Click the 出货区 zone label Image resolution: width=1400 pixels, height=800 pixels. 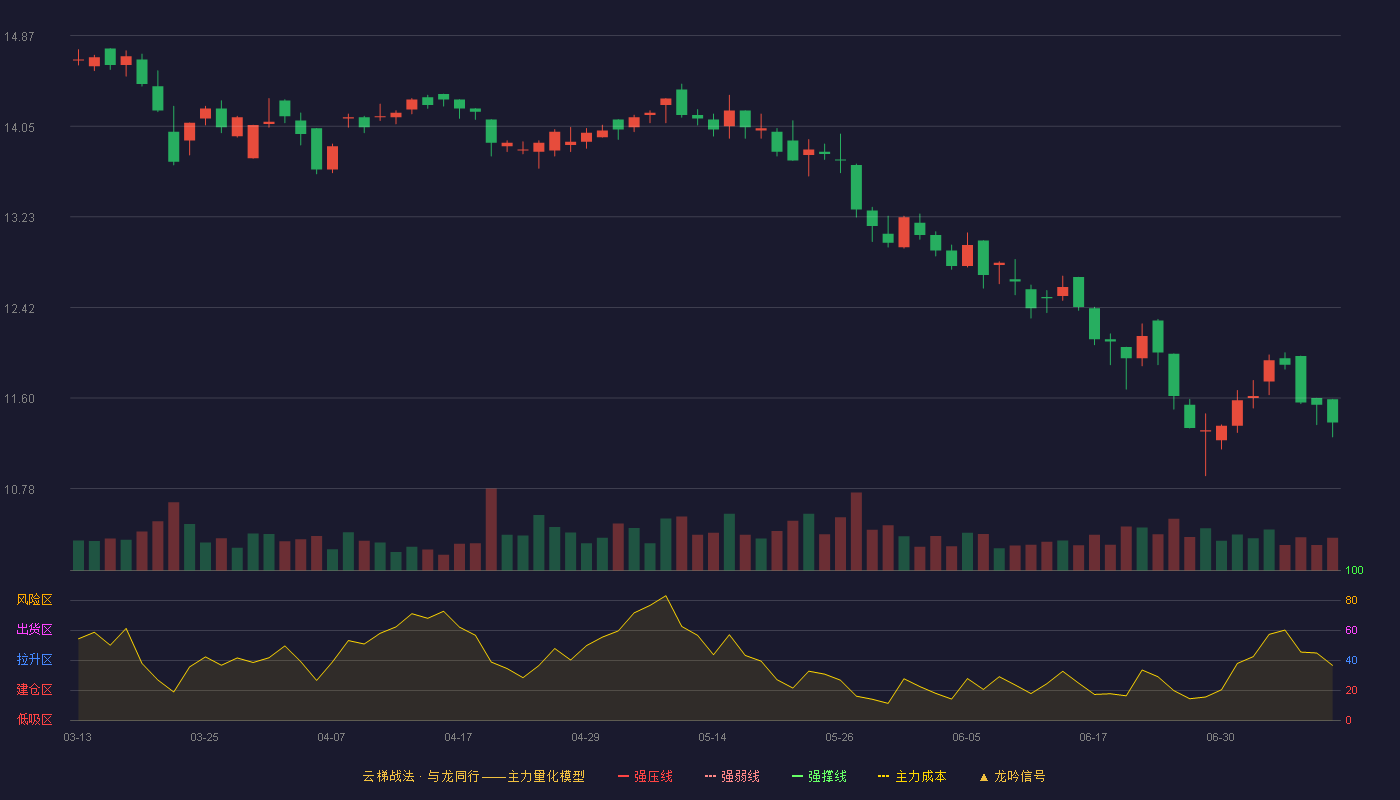(x=34, y=630)
